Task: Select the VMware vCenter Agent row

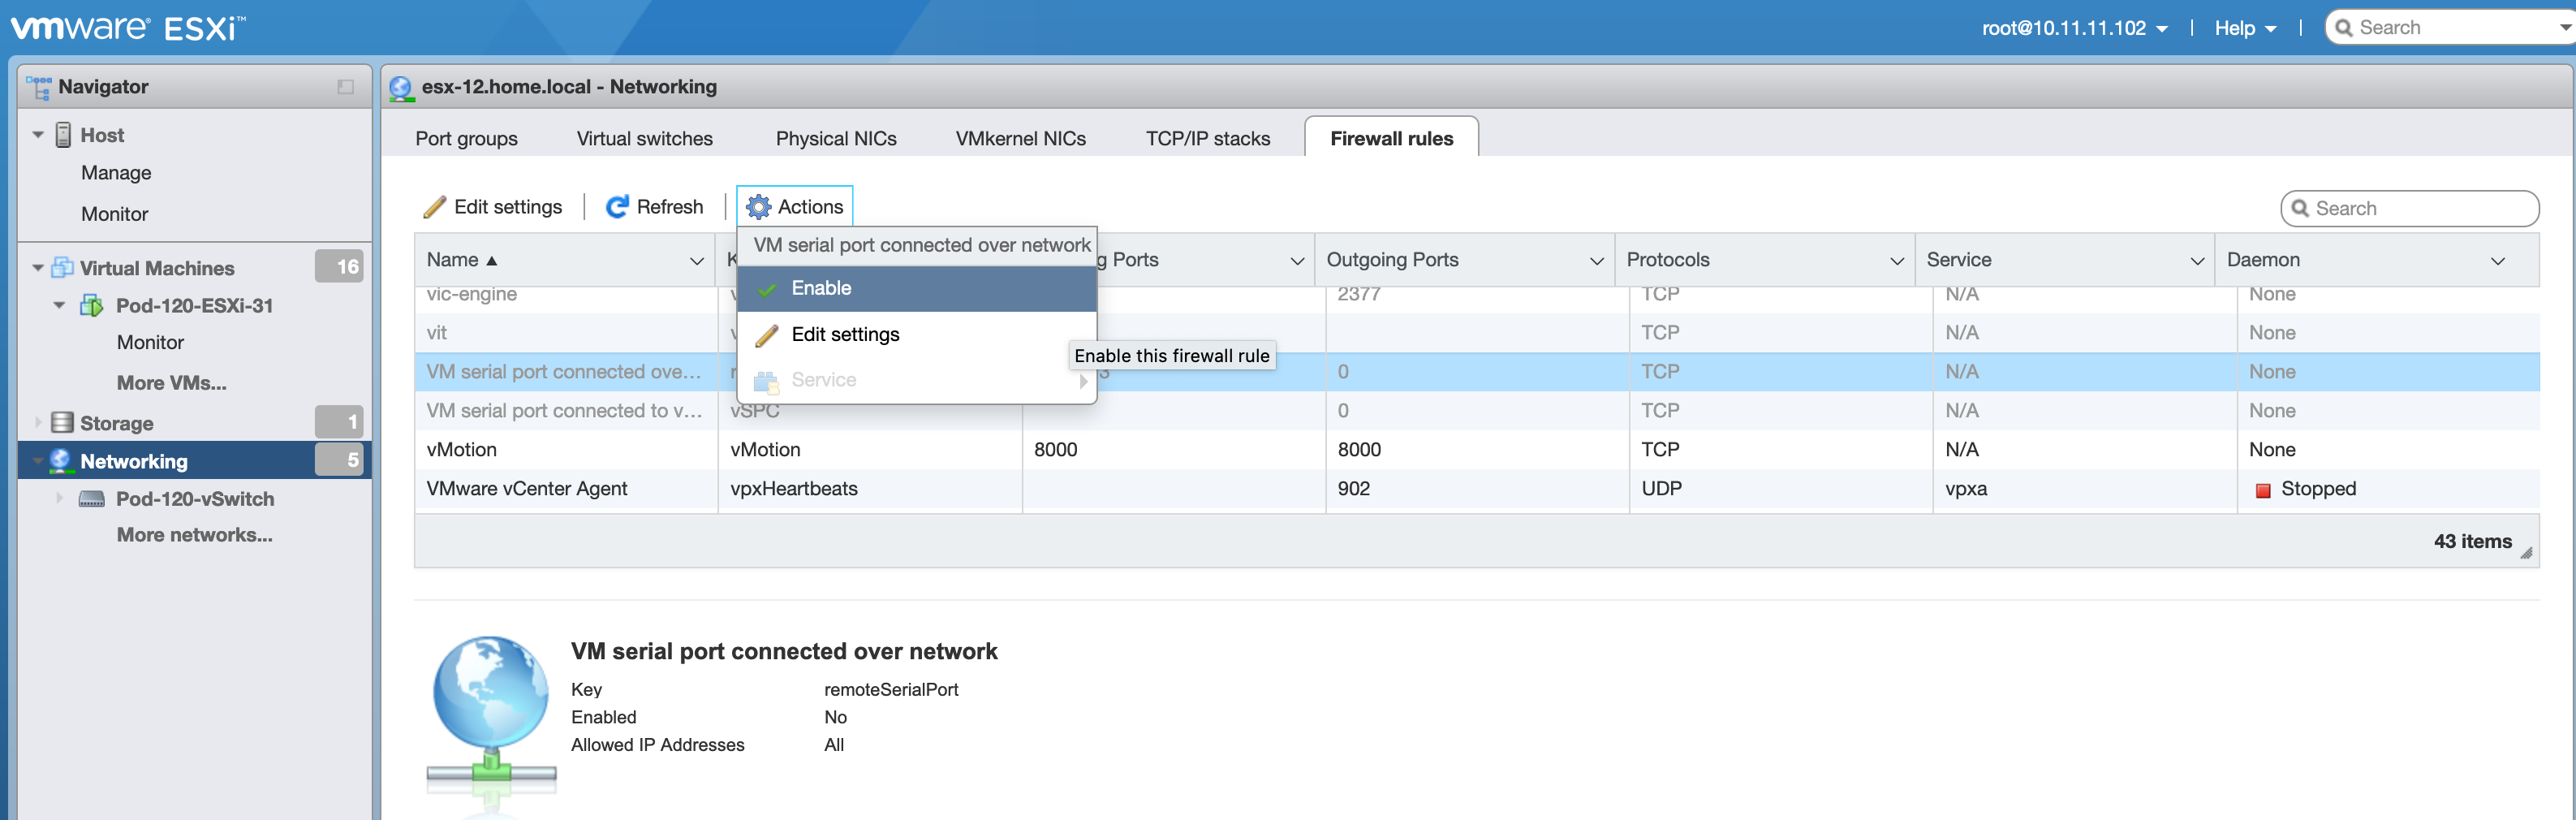Action: tap(527, 489)
